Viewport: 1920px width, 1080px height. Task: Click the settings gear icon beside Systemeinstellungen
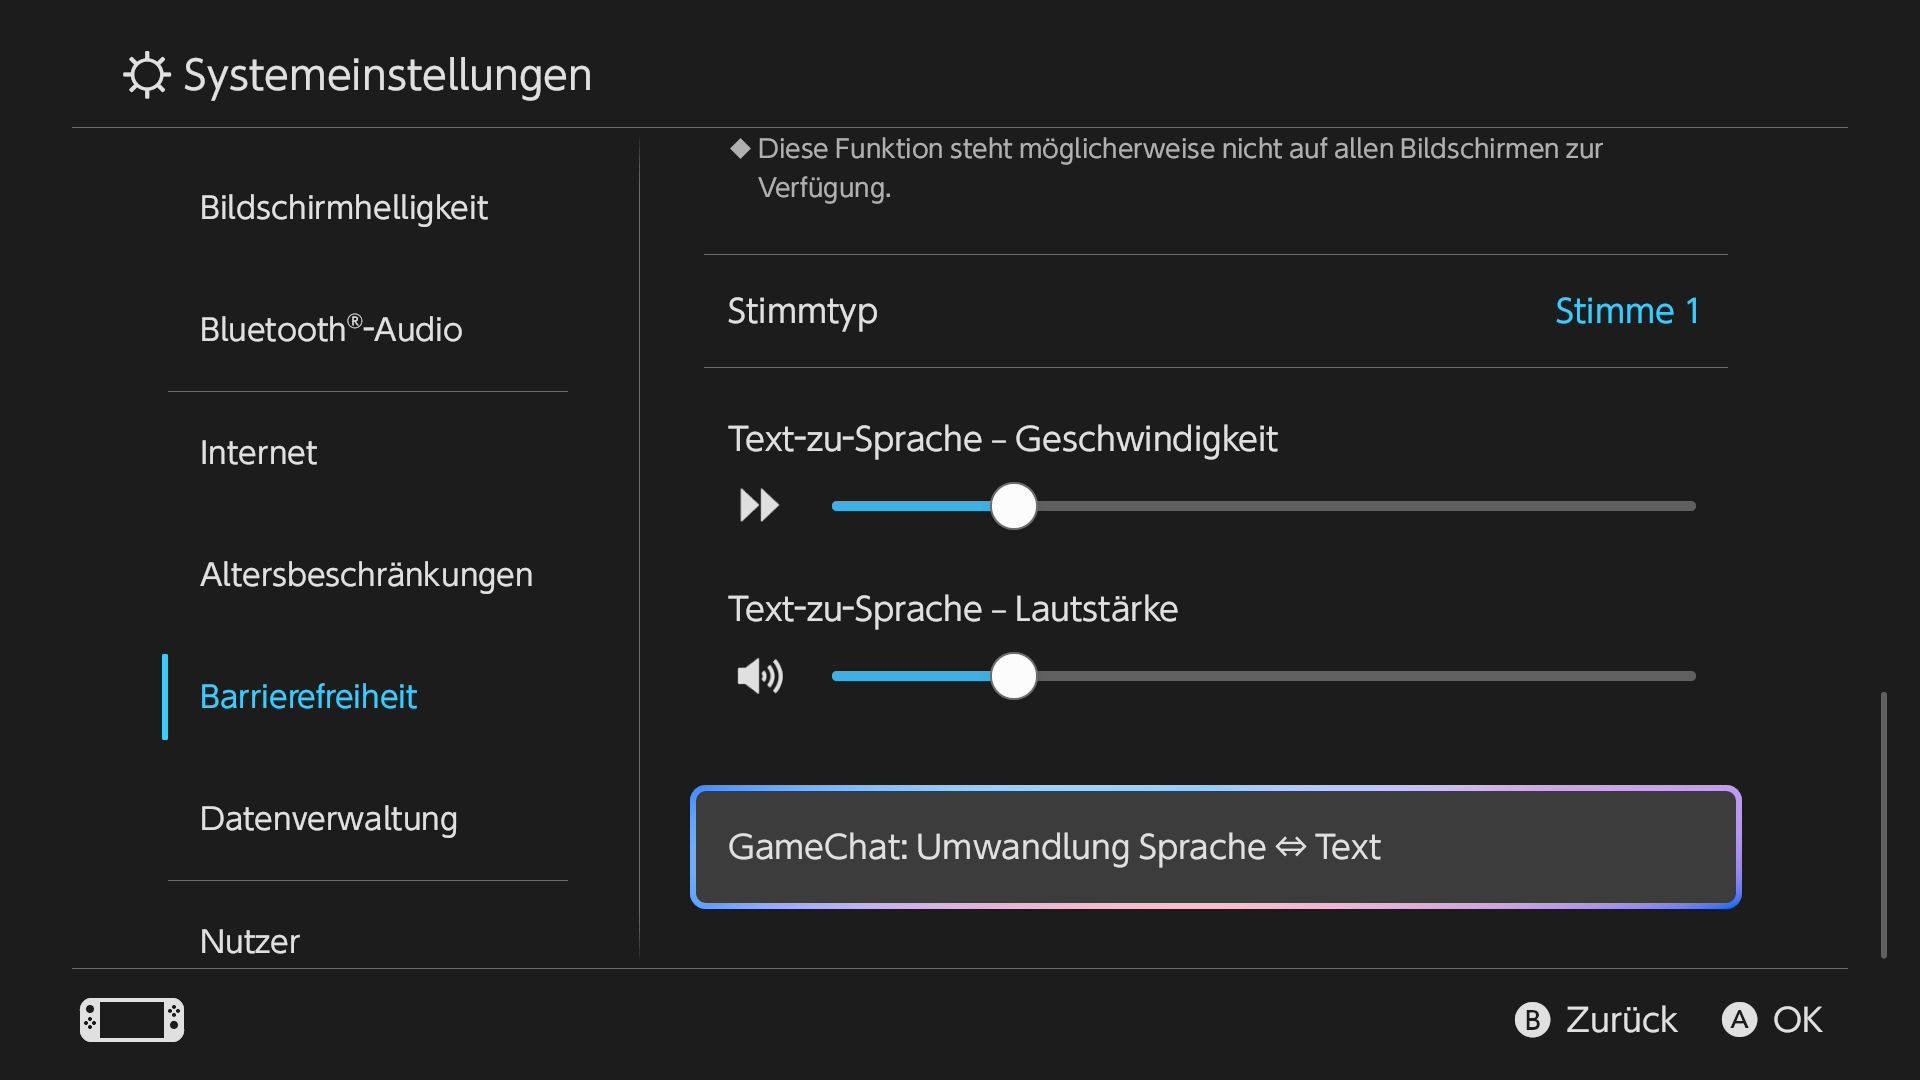point(147,75)
